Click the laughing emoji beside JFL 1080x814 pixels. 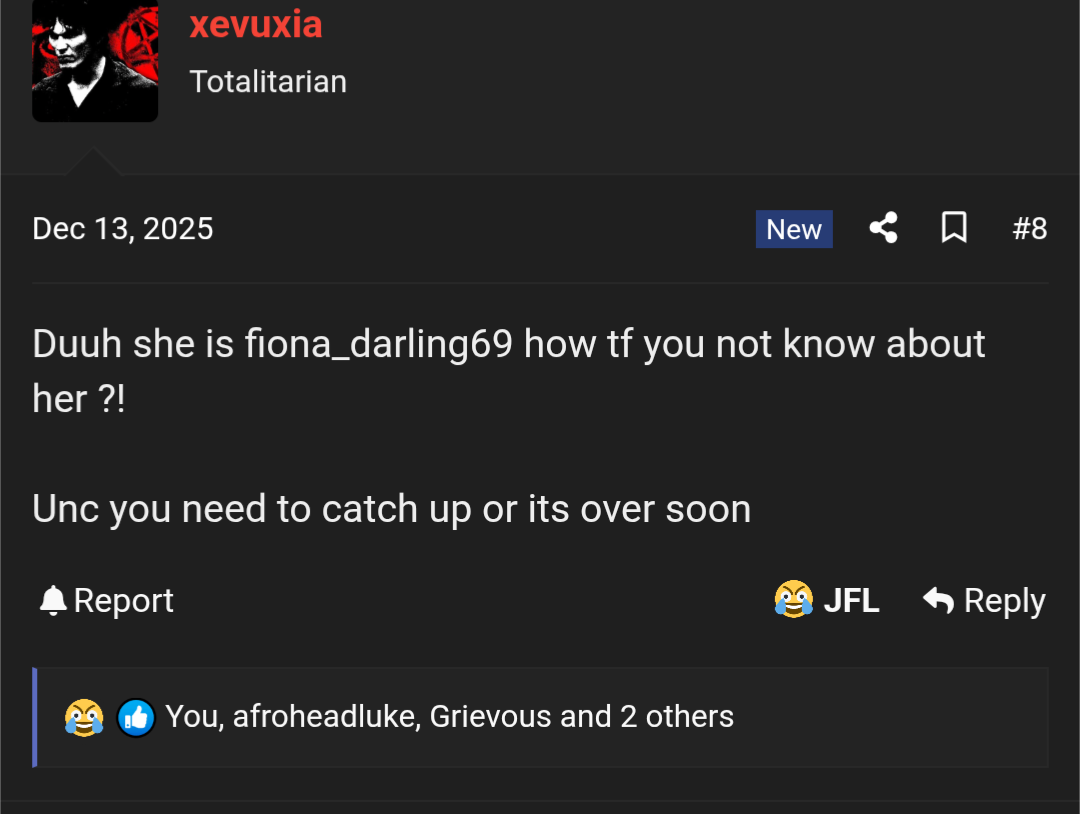coord(793,600)
